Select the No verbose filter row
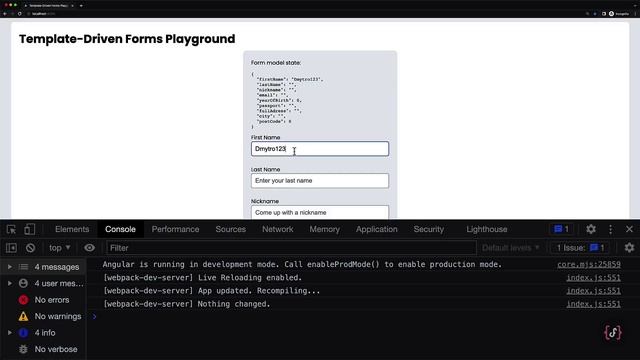This screenshot has height=360, width=640. 43,349
